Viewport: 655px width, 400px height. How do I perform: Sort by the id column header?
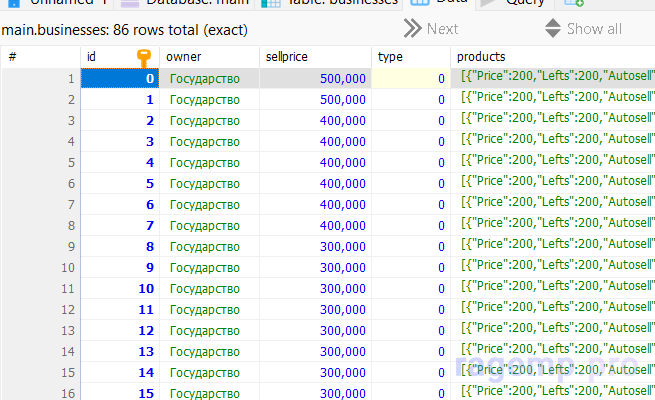click(x=120, y=57)
